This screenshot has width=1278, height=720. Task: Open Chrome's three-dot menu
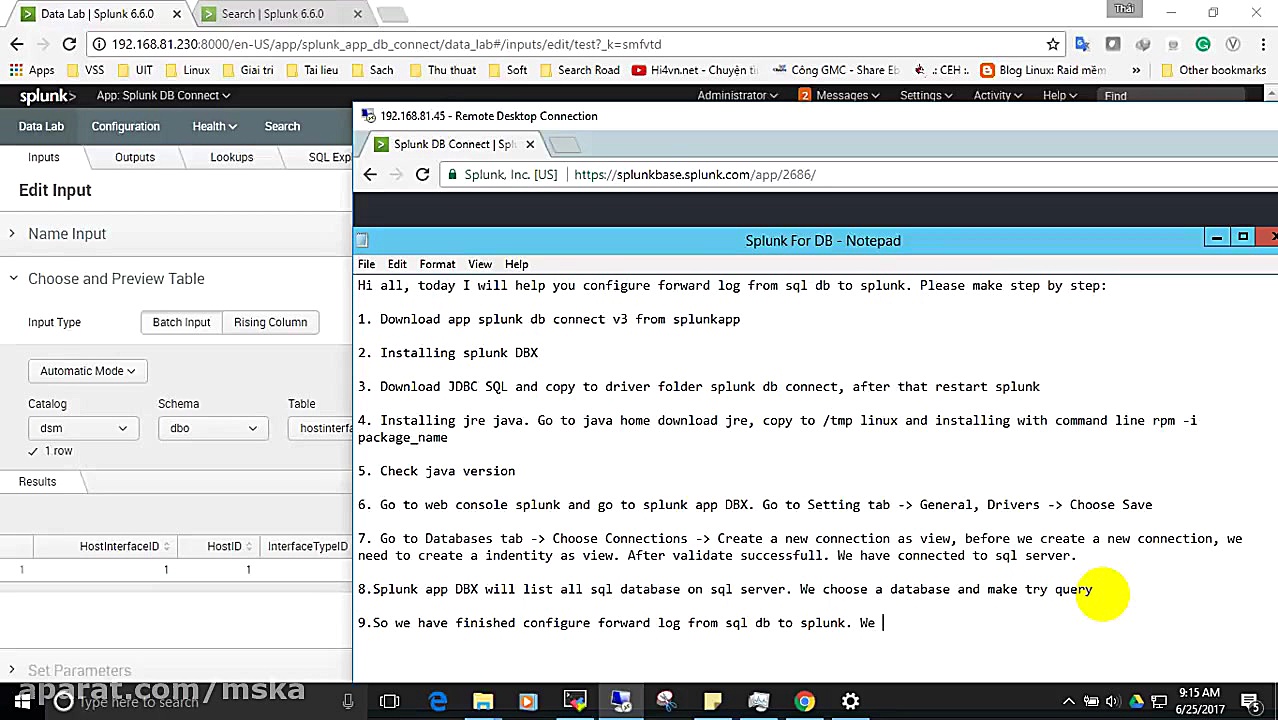pyautogui.click(x=1262, y=44)
